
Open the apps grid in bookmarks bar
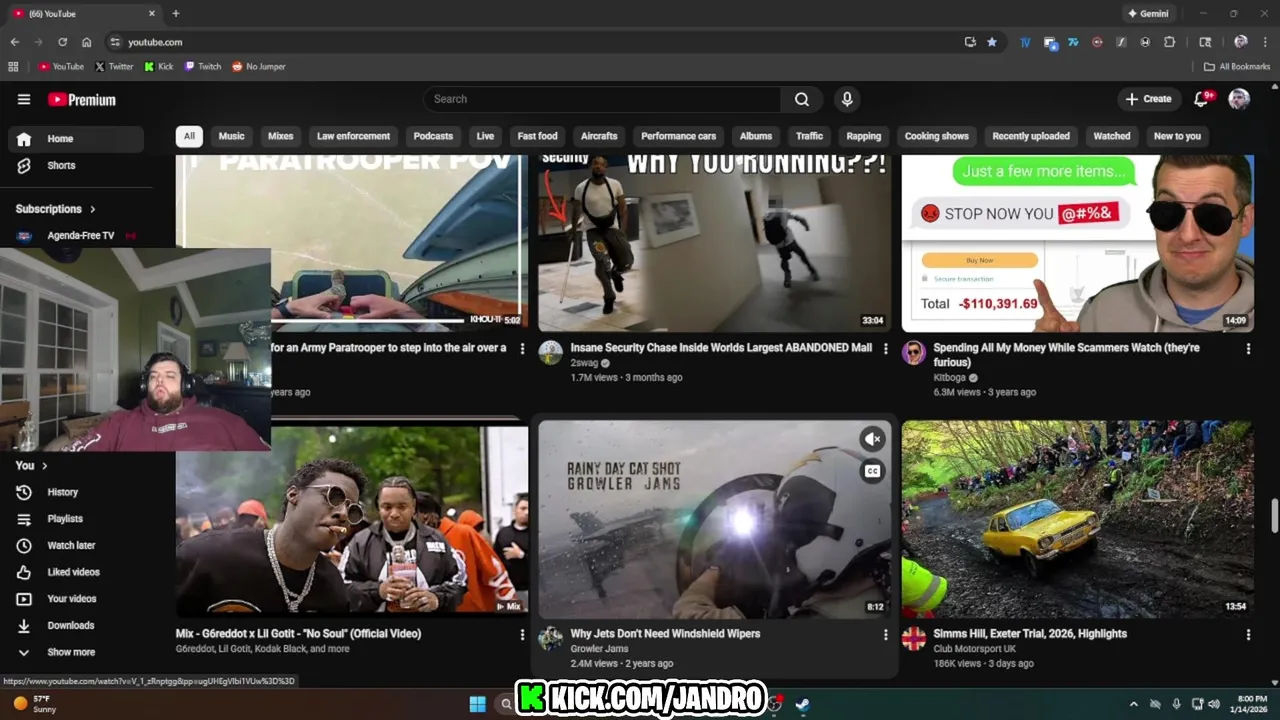coord(13,66)
